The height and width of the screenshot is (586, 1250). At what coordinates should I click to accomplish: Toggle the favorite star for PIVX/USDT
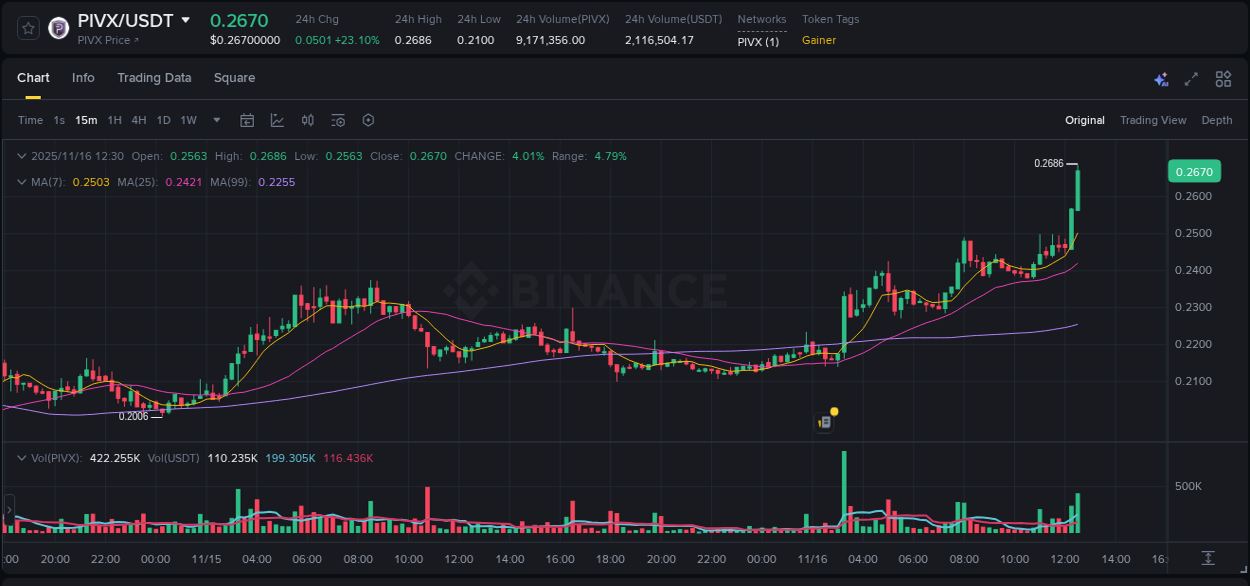click(x=27, y=28)
